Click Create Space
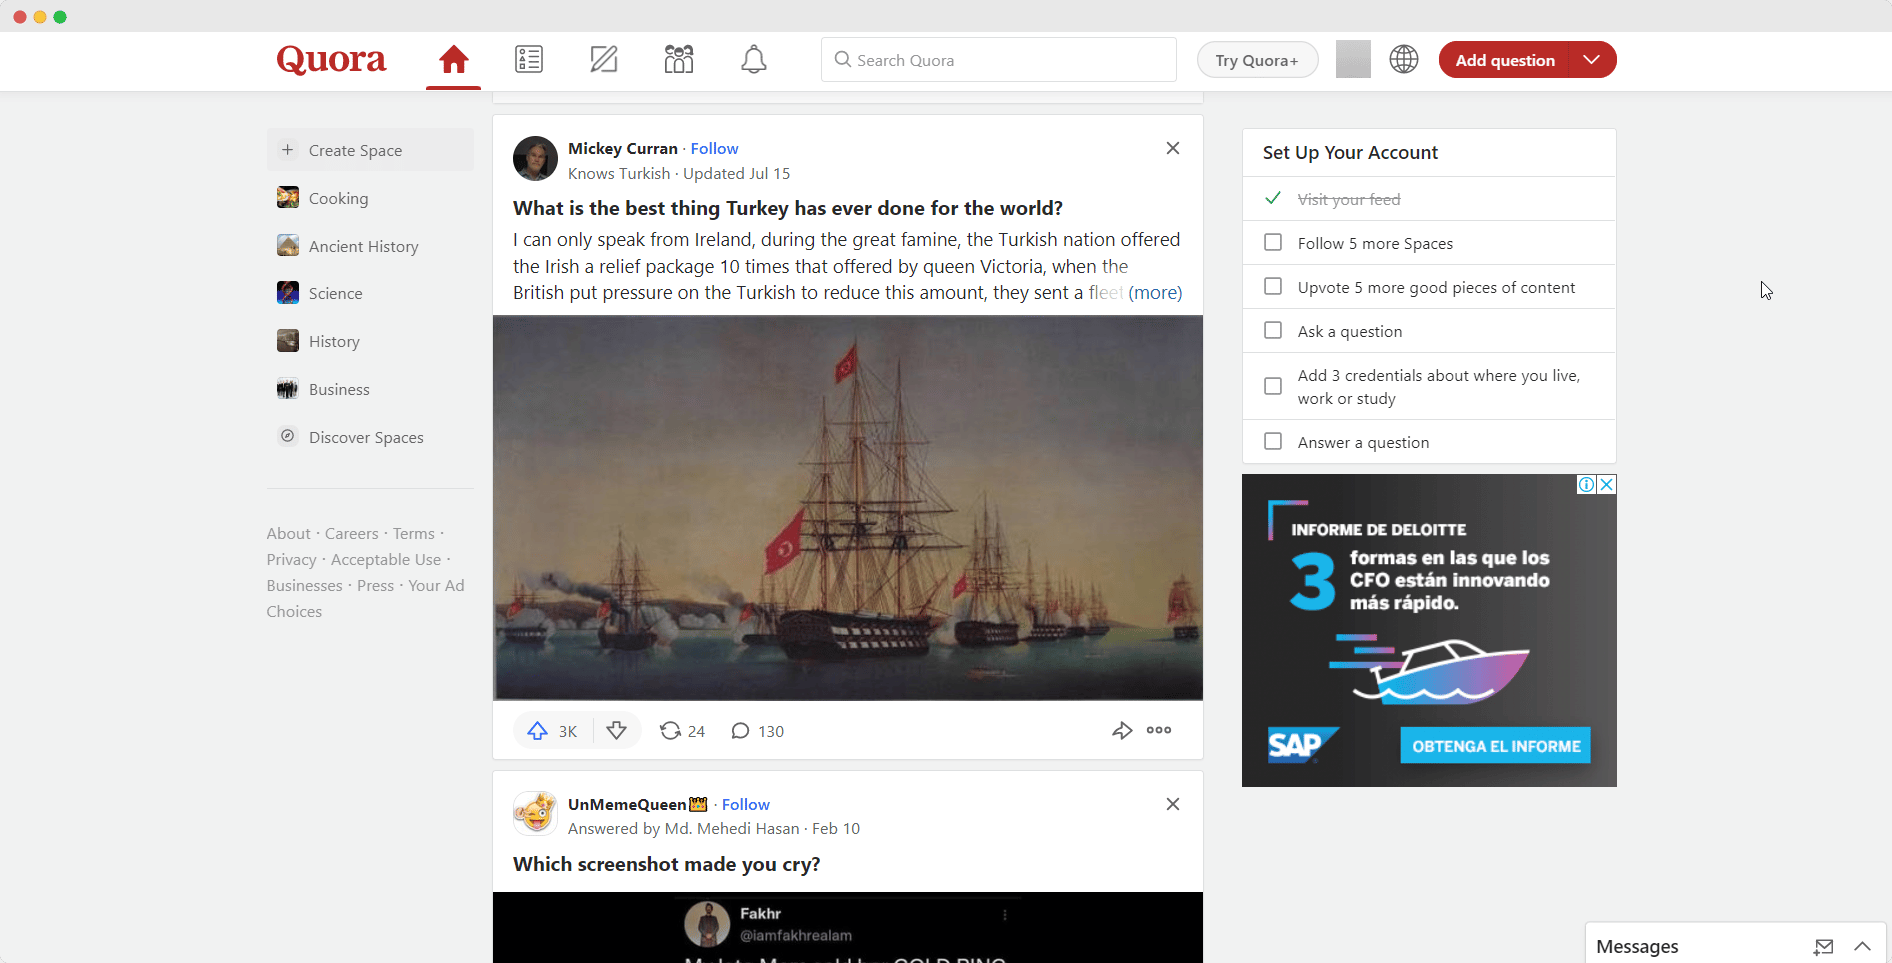Image resolution: width=1892 pixels, height=963 pixels. point(370,150)
